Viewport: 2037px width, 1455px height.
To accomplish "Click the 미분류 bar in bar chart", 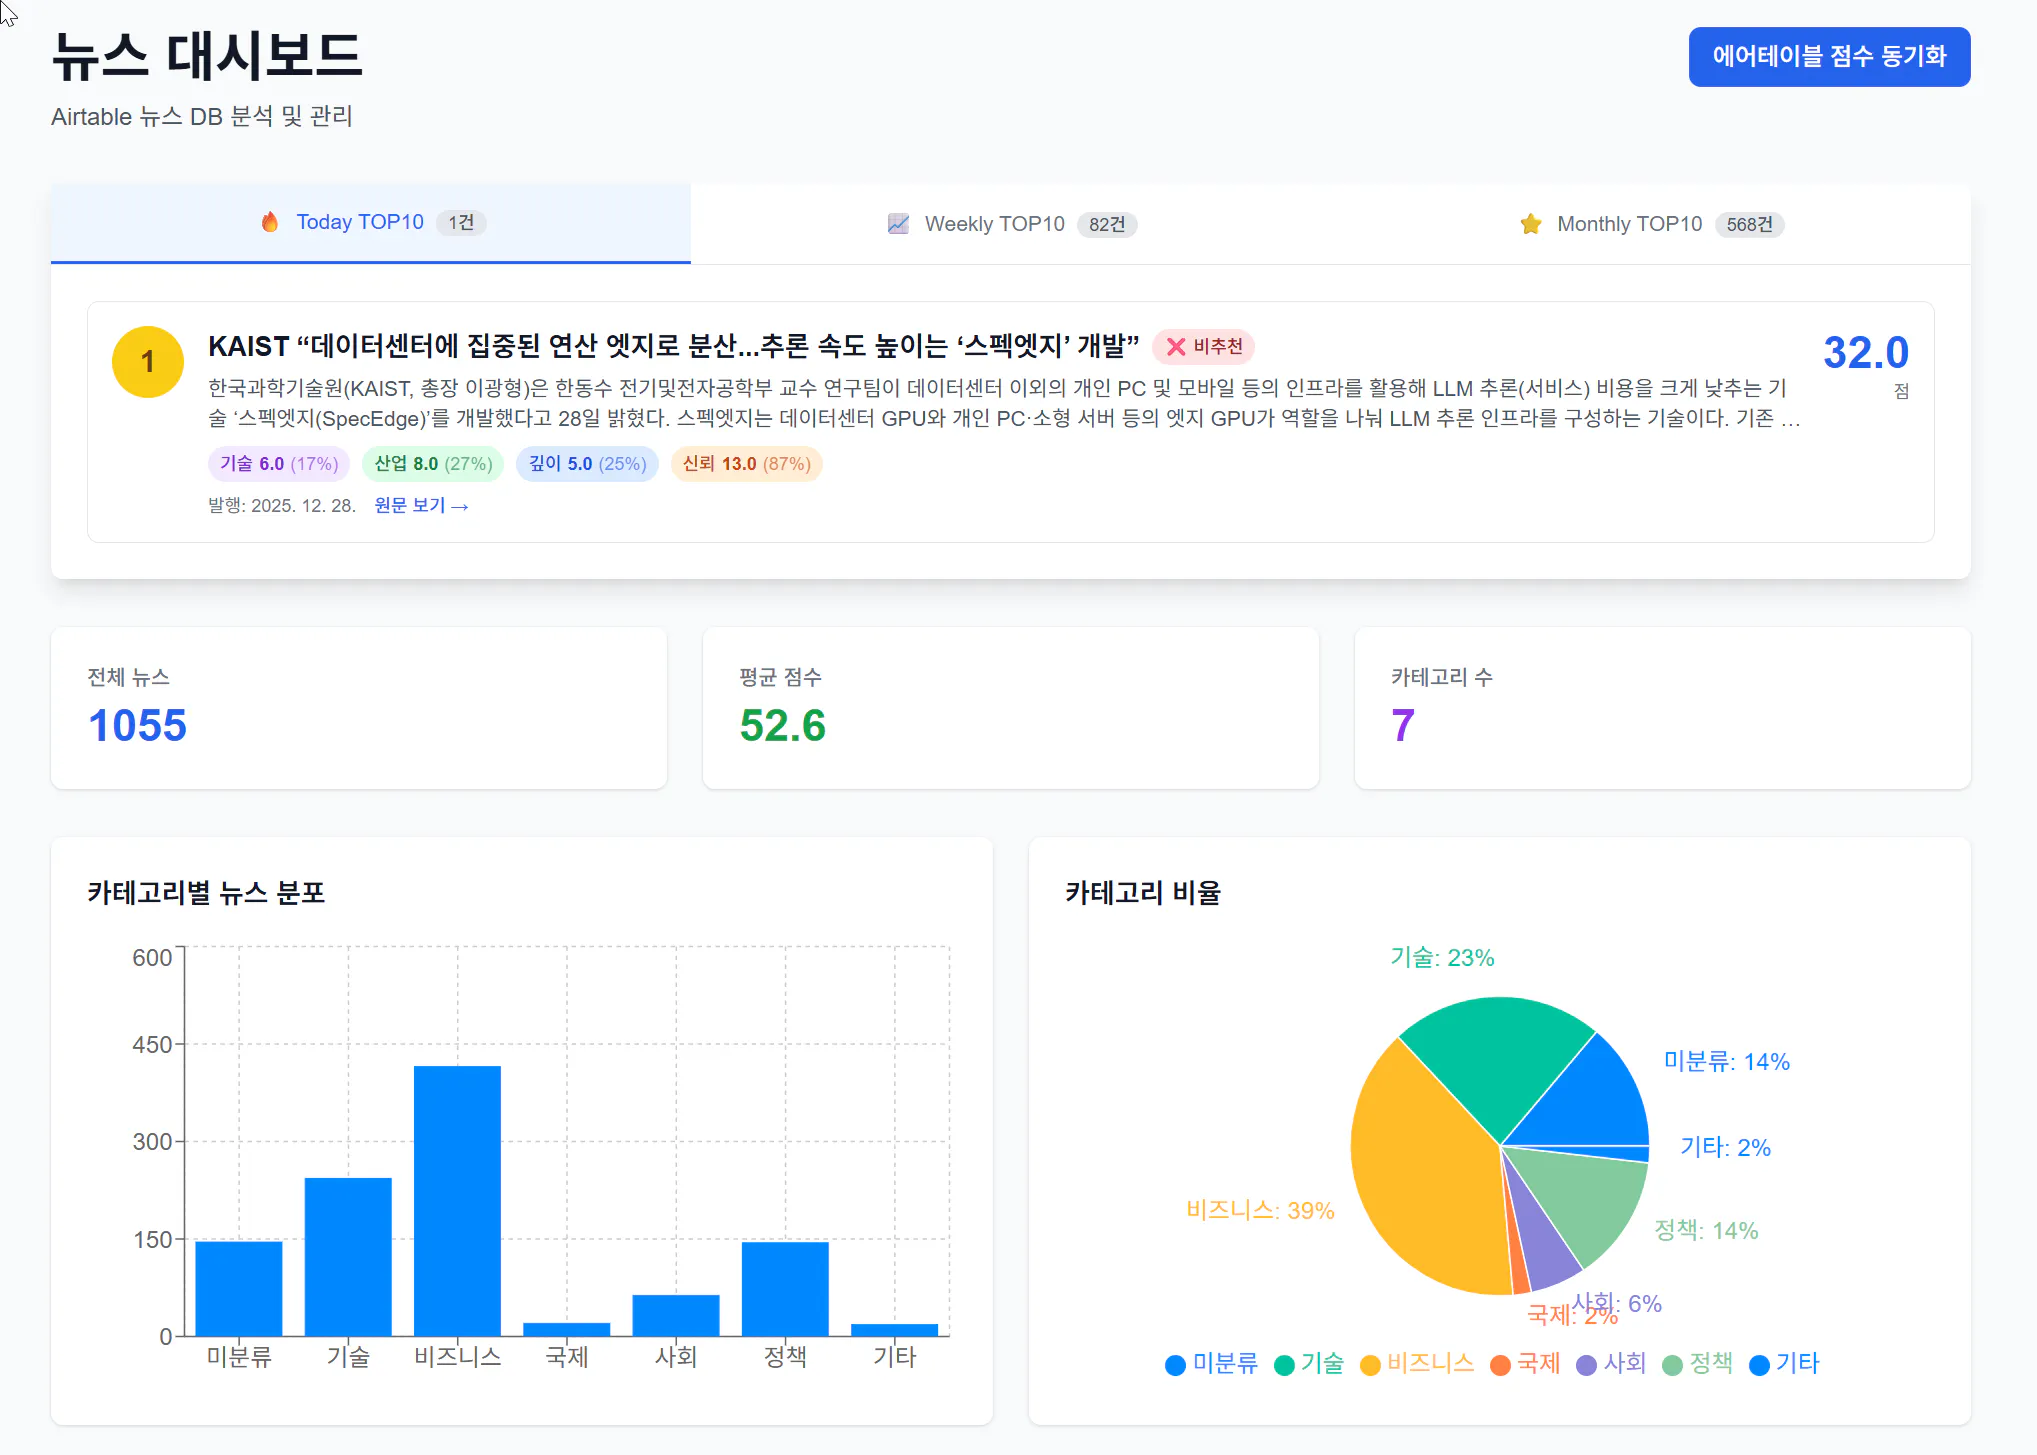I will [x=239, y=1289].
